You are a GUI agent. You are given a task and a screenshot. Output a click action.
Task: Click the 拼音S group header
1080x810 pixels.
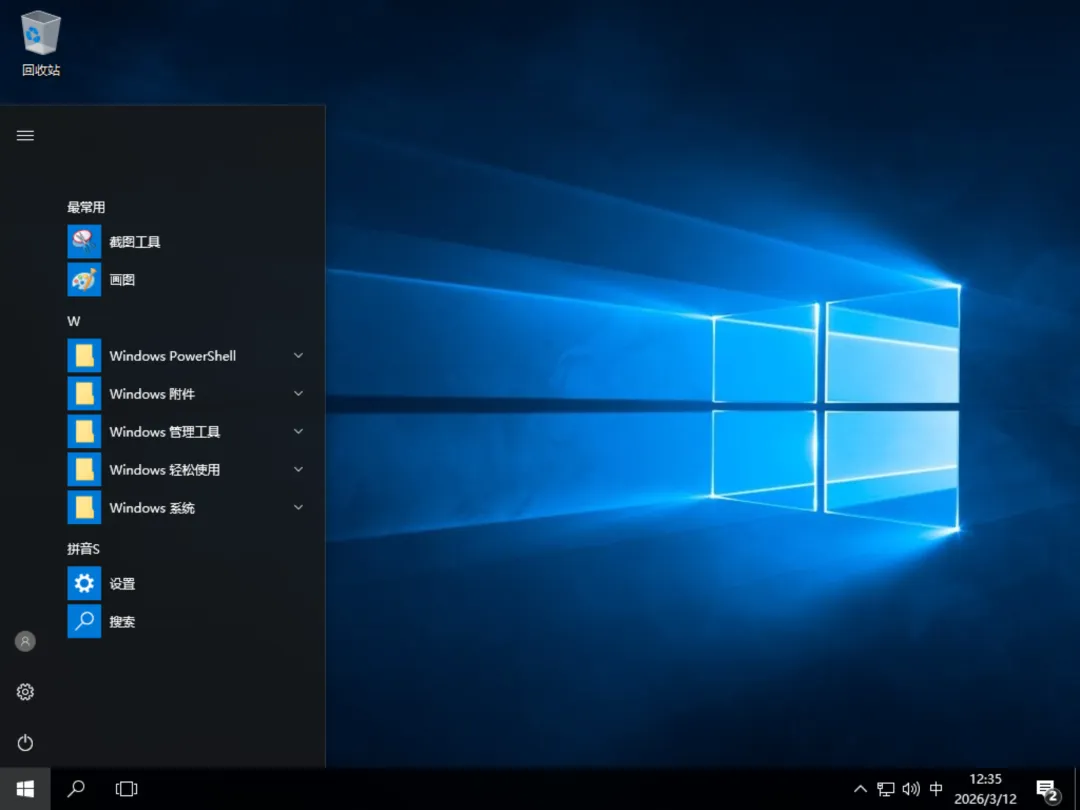point(83,549)
